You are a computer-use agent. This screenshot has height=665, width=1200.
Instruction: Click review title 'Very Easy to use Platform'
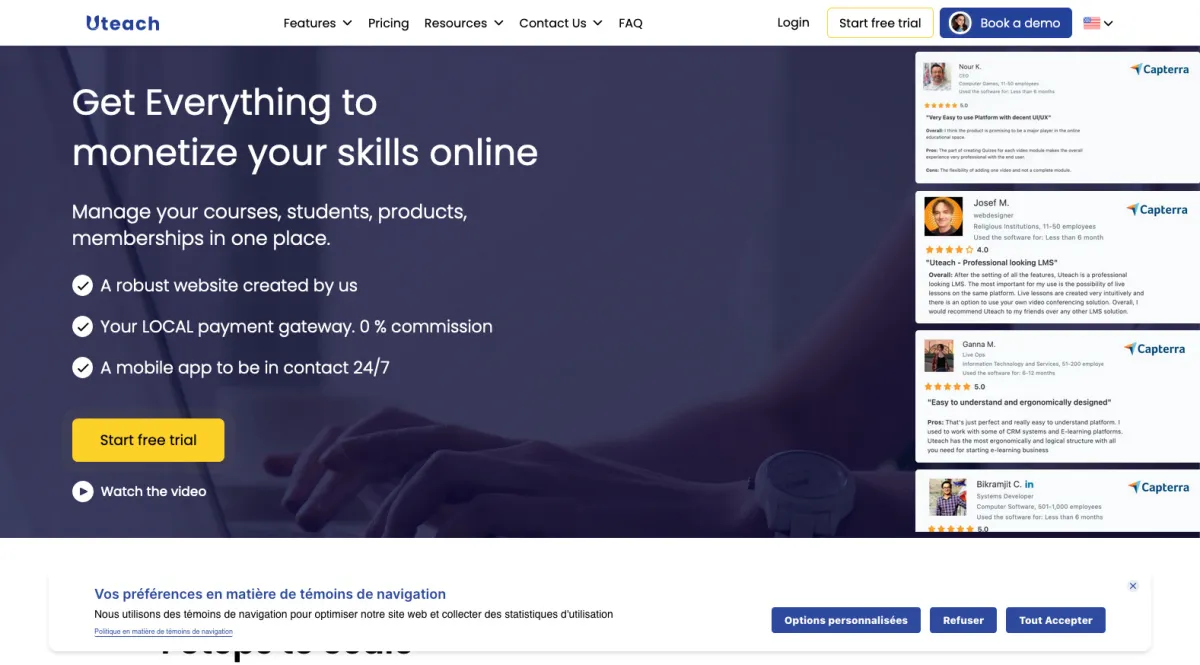pos(987,117)
